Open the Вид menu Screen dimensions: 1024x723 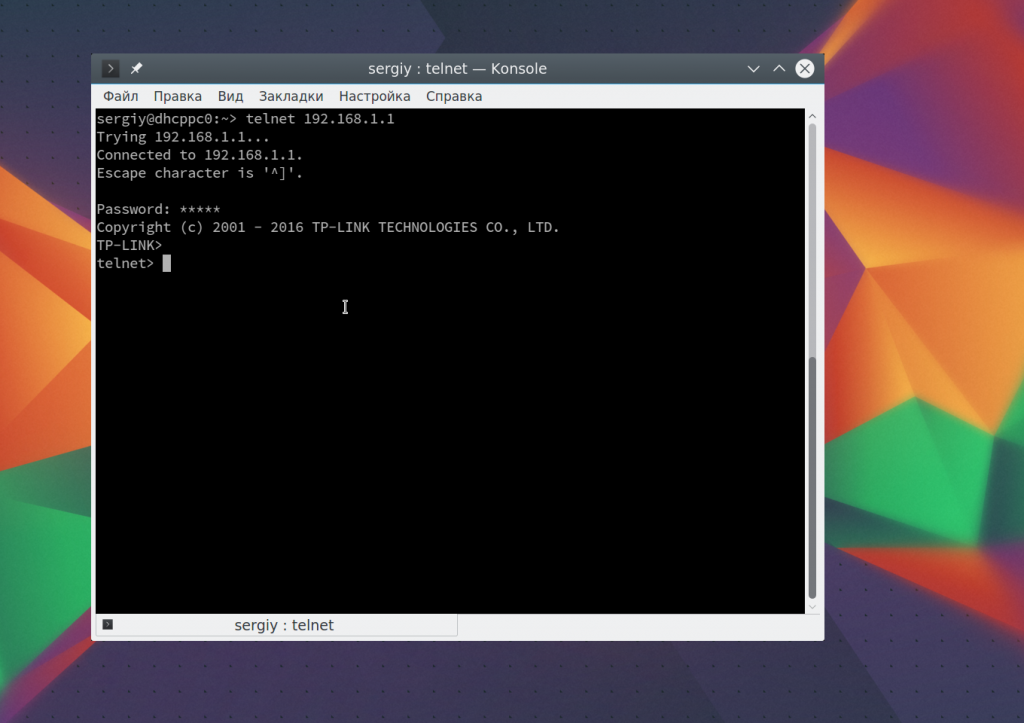231,96
